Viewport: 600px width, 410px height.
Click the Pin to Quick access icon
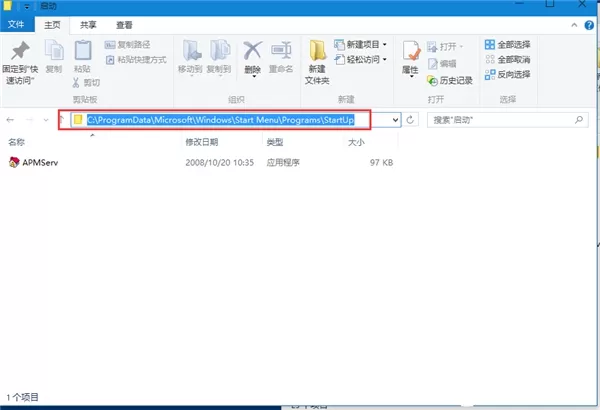coord(20,51)
